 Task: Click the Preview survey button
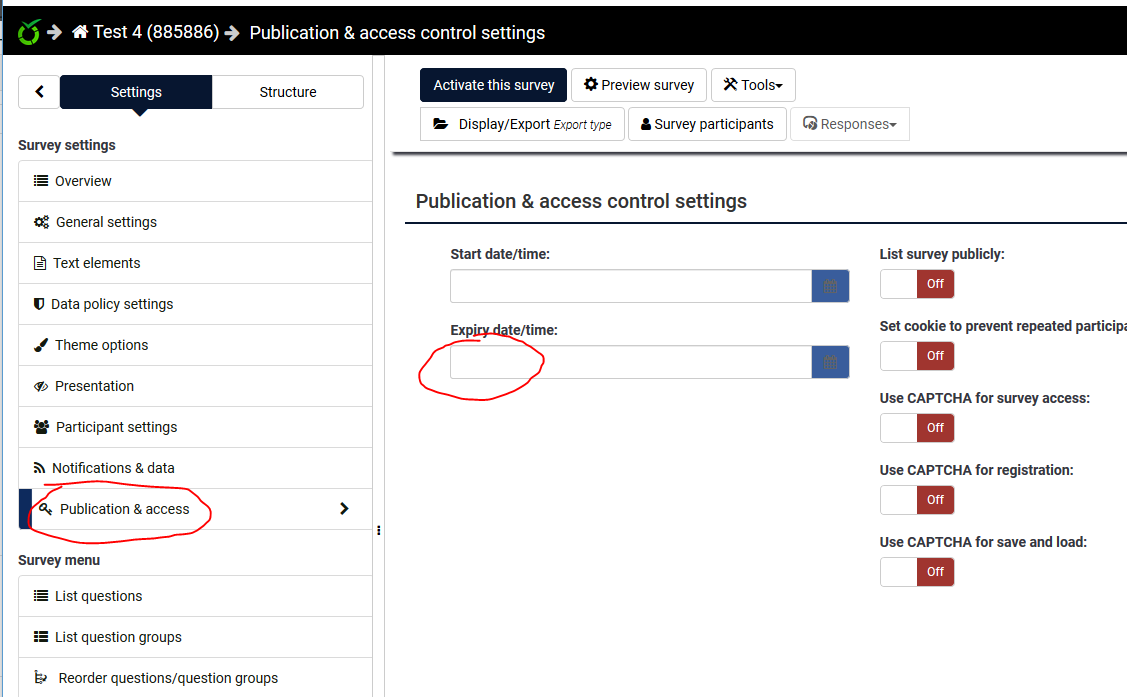point(639,85)
